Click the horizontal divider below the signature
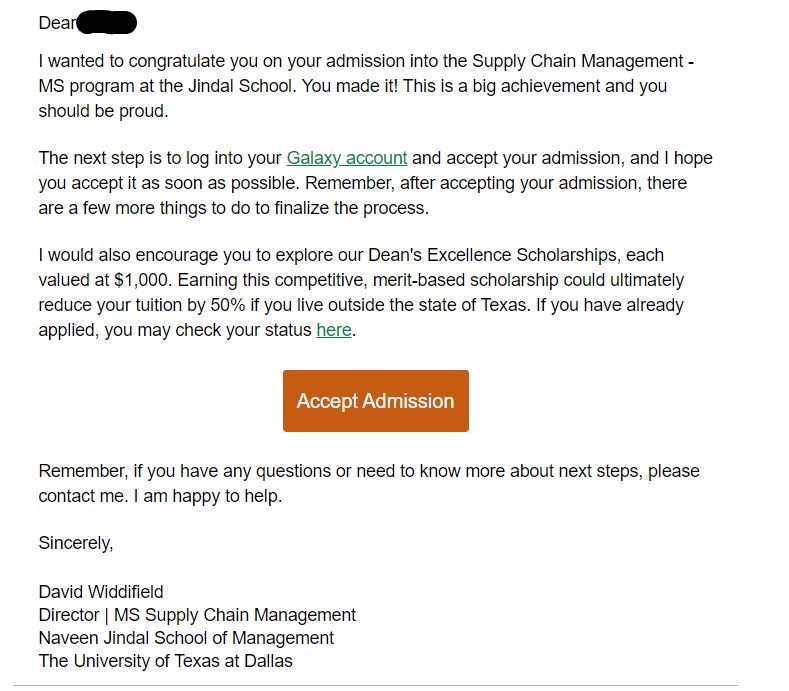Screen dimensions: 789x691 [375, 685]
